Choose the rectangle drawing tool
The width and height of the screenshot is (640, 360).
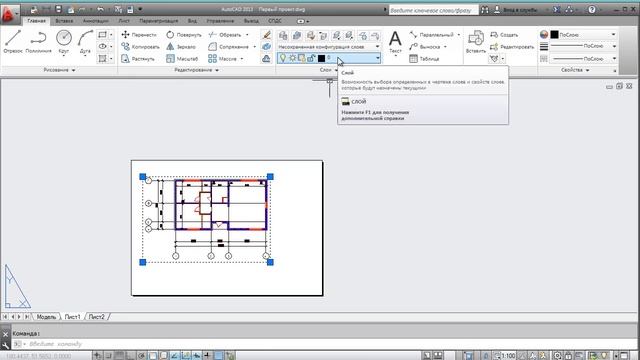[102, 35]
